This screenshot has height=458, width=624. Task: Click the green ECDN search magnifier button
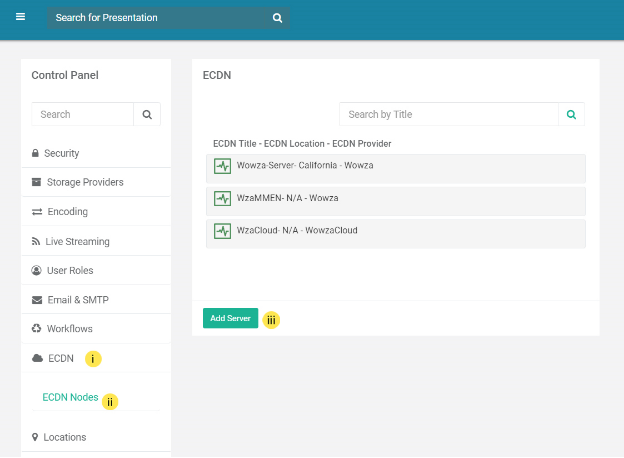tap(571, 115)
